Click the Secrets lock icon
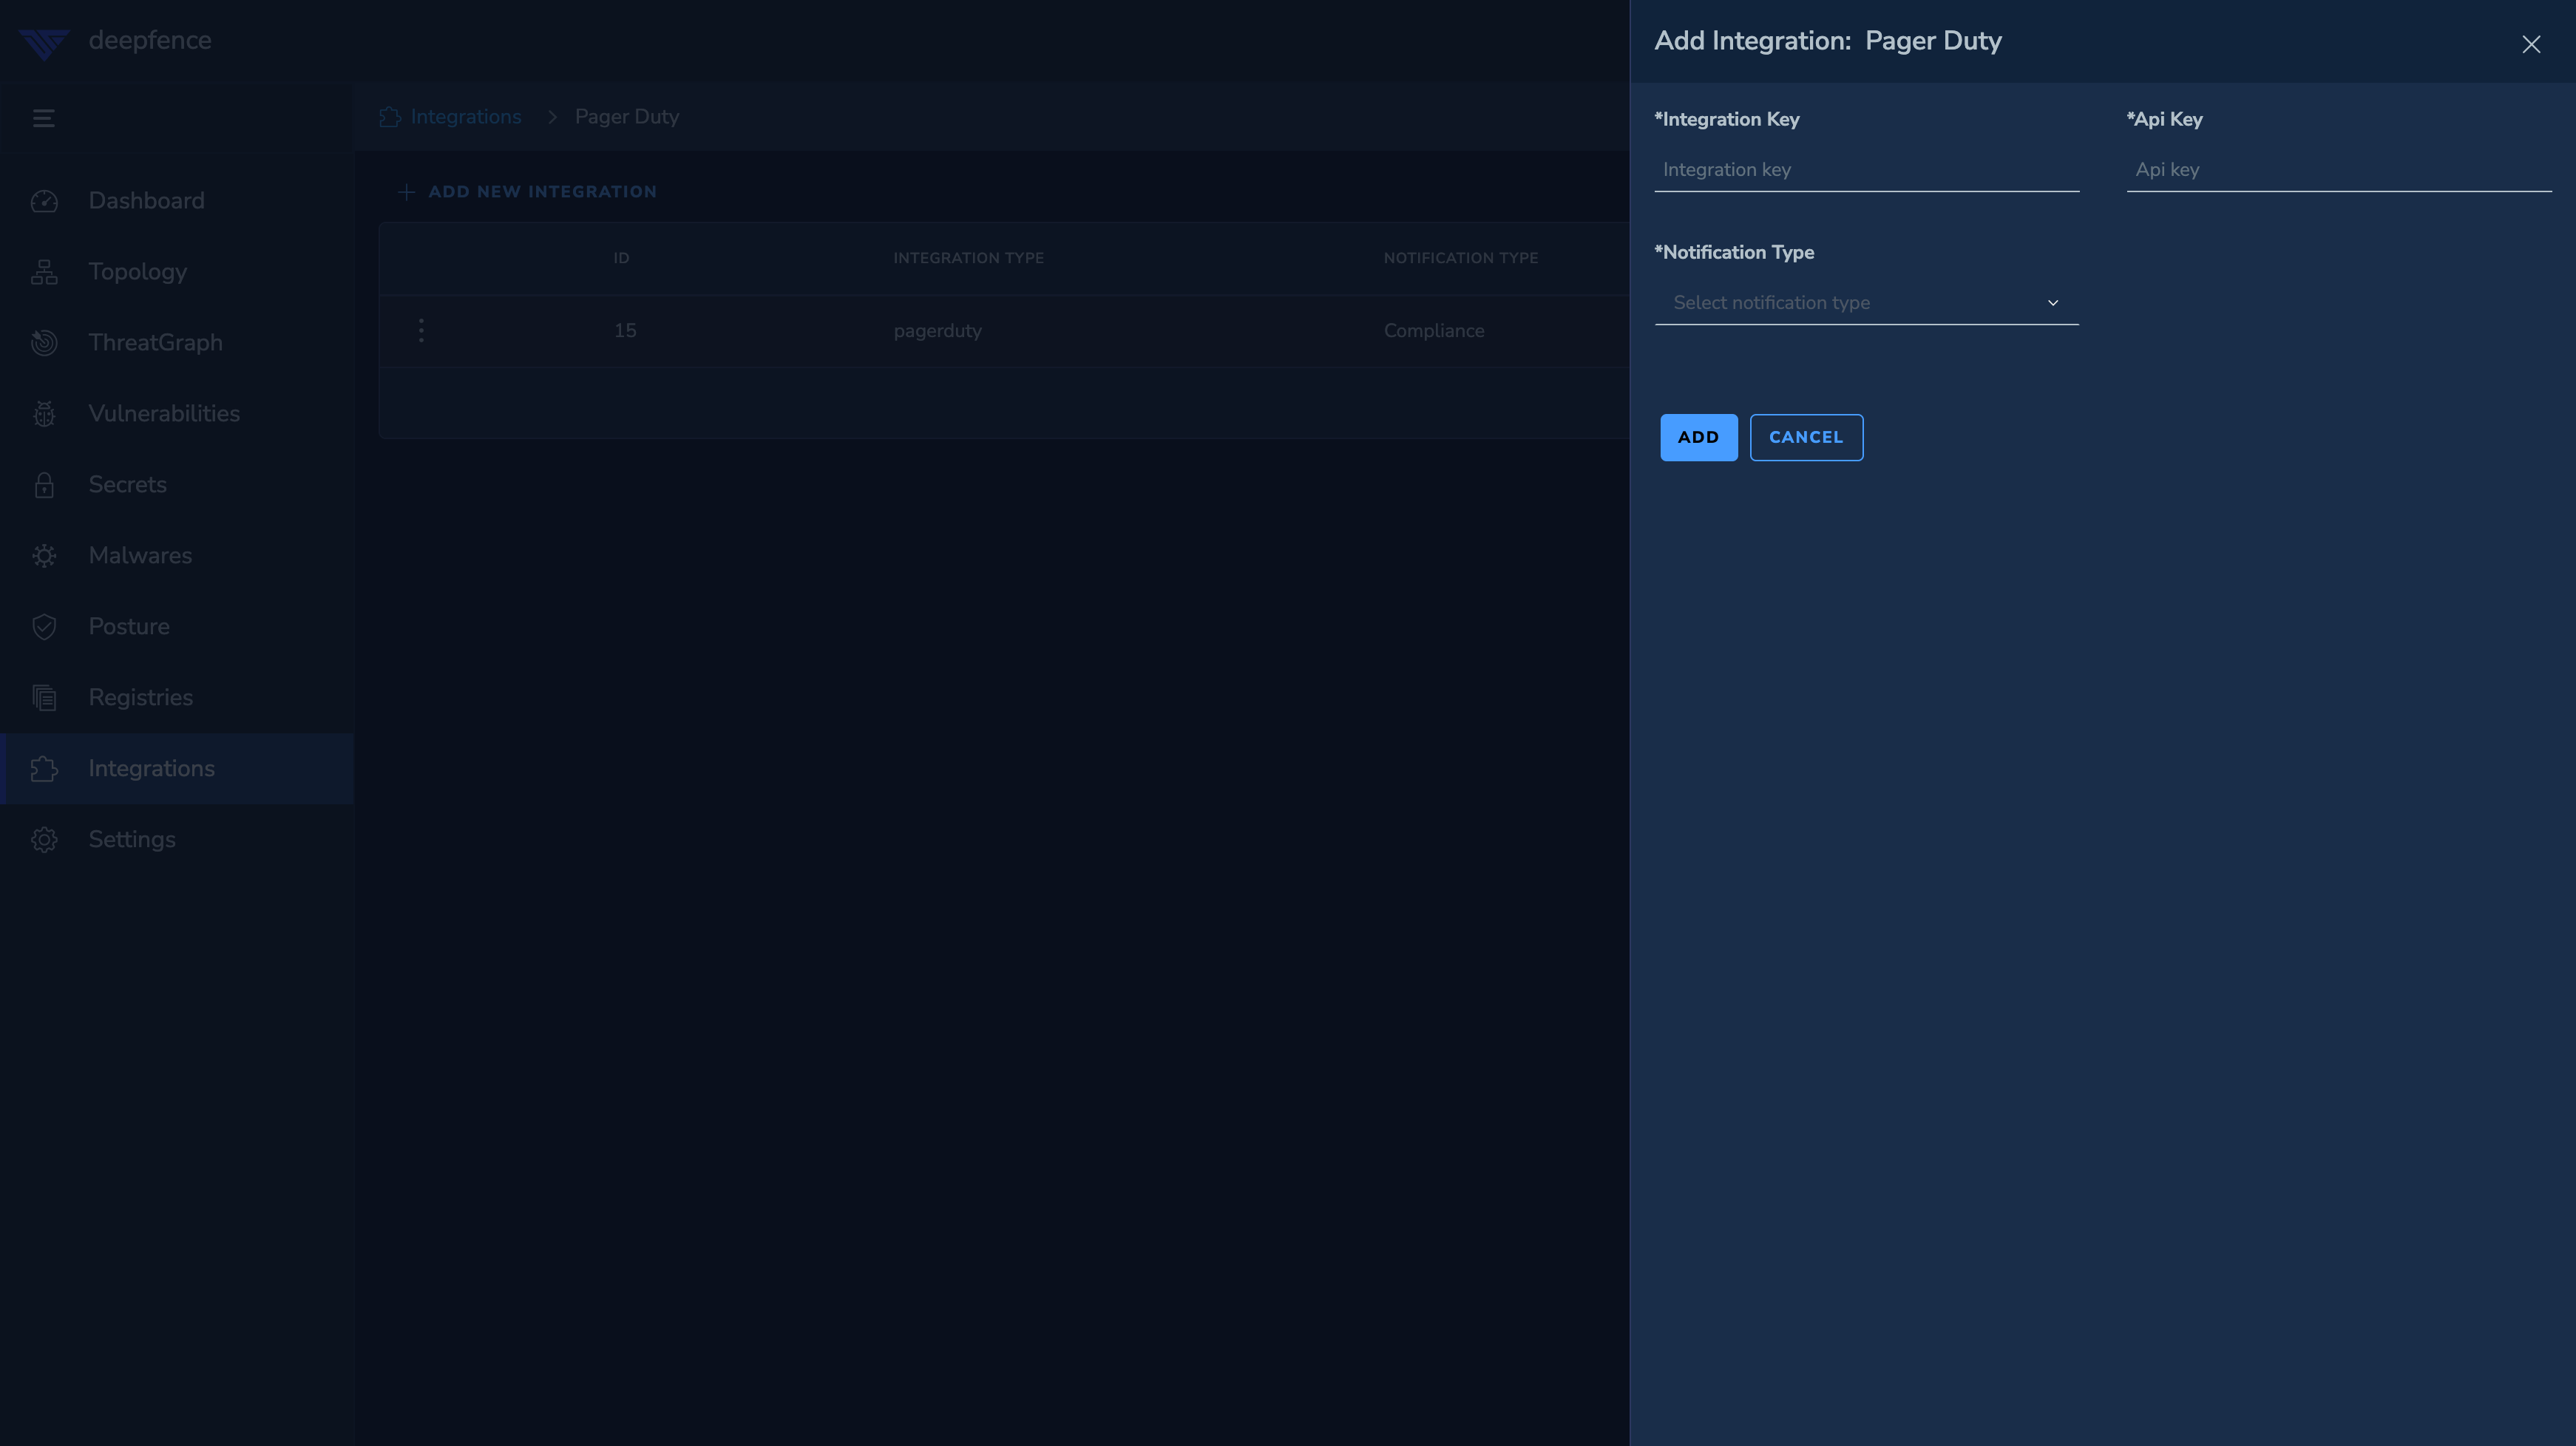Viewport: 2576px width, 1446px height. point(44,485)
